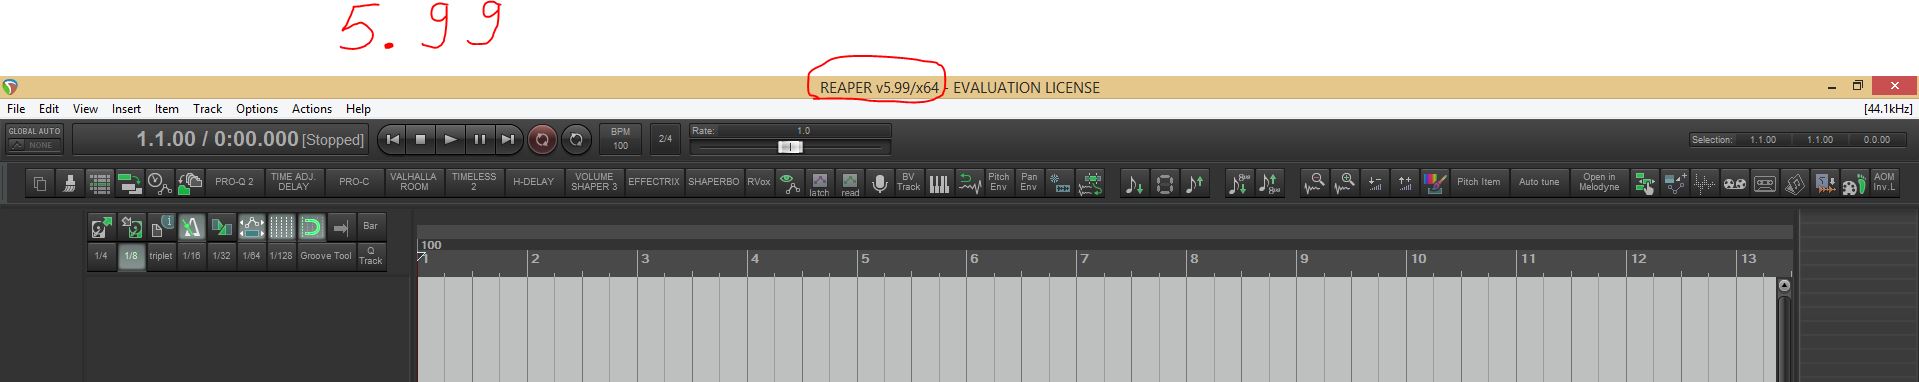Viewport: 1919px width, 382px height.
Task: Click the green tracks with hand icon
Action: point(1644,183)
